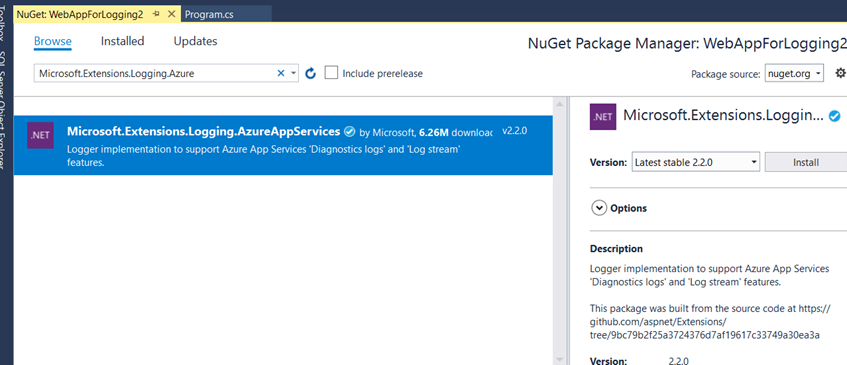Click the .NET icon of the result row
Image resolution: width=847 pixels, height=365 pixels.
coord(41,136)
